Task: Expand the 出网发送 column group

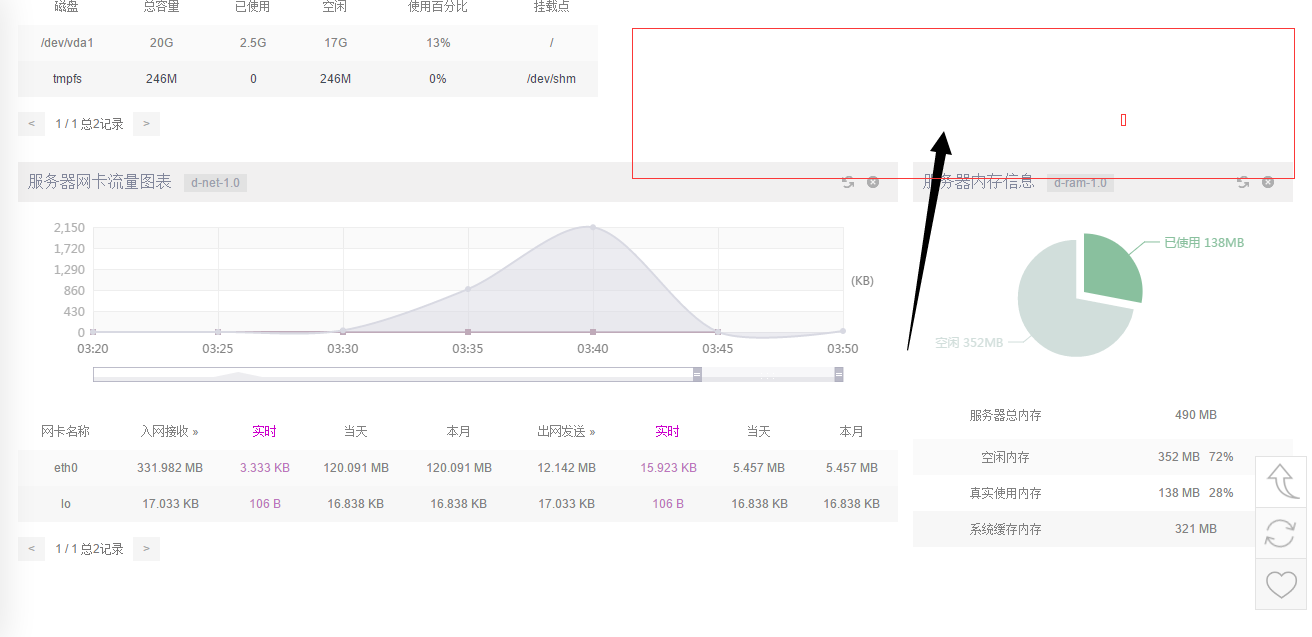Action: tap(566, 432)
